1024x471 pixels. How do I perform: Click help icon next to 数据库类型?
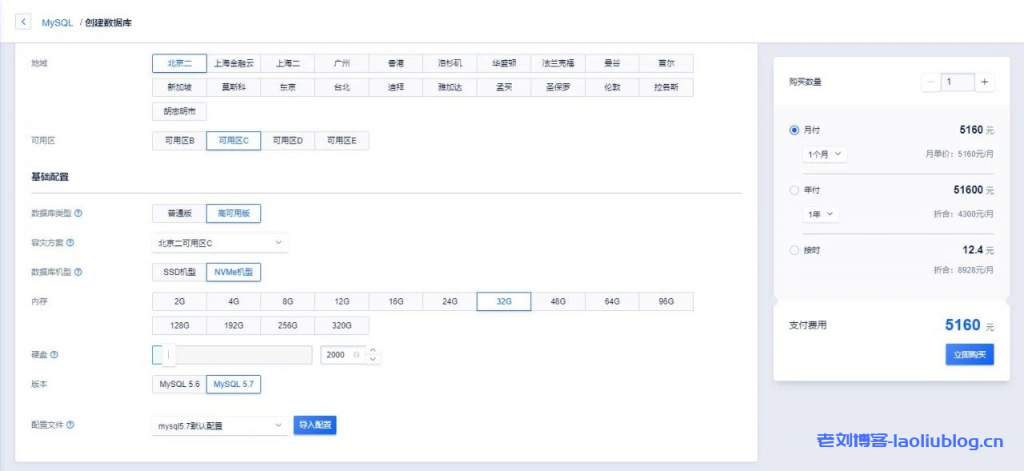pyautogui.click(x=79, y=213)
